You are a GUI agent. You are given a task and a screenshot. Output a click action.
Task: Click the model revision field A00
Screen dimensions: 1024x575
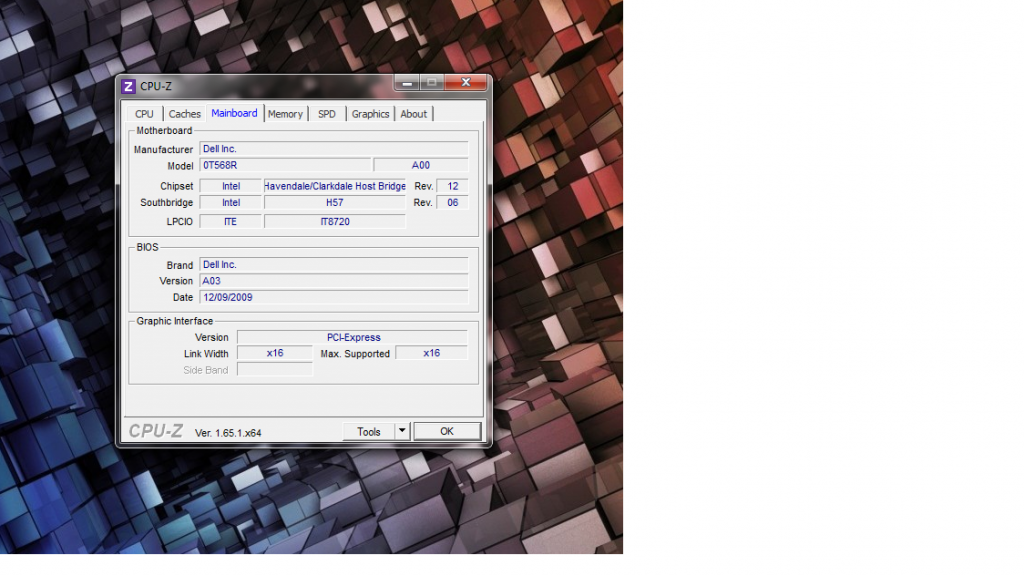(421, 165)
